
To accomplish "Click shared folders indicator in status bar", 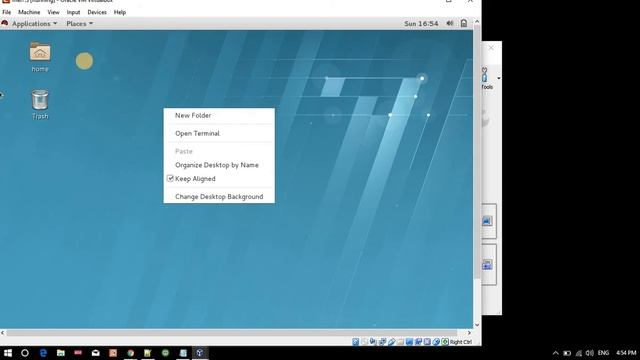I will pyautogui.click(x=400, y=342).
